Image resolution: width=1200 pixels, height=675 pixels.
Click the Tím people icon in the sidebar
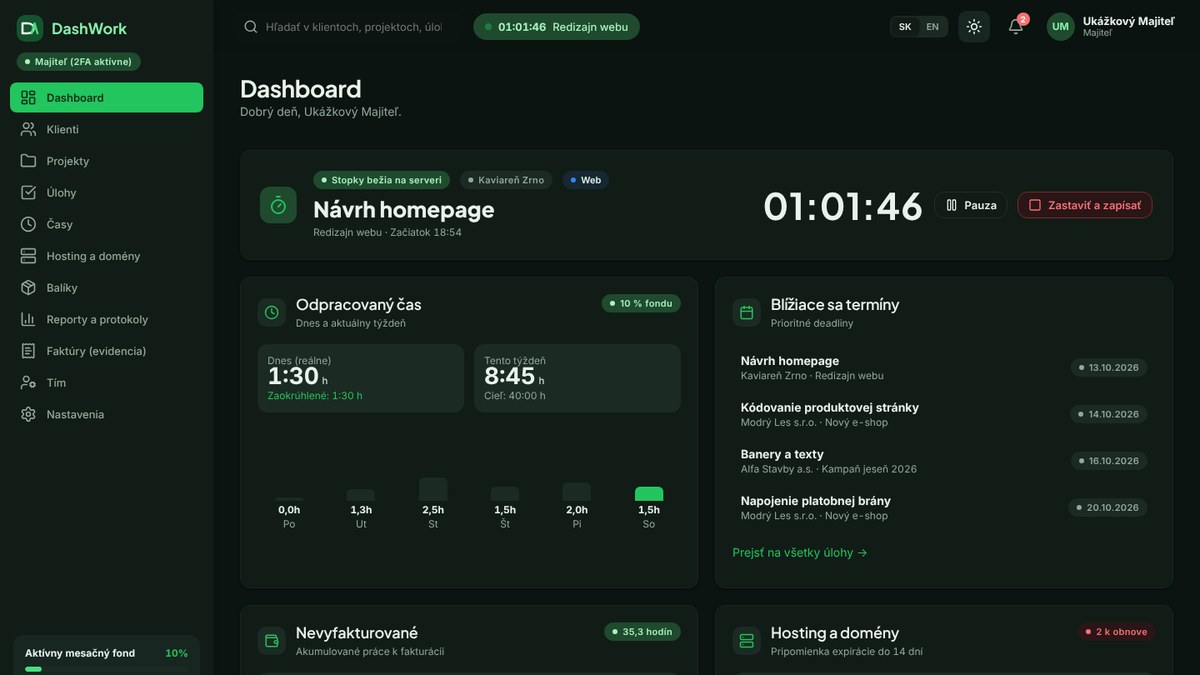tap(28, 383)
